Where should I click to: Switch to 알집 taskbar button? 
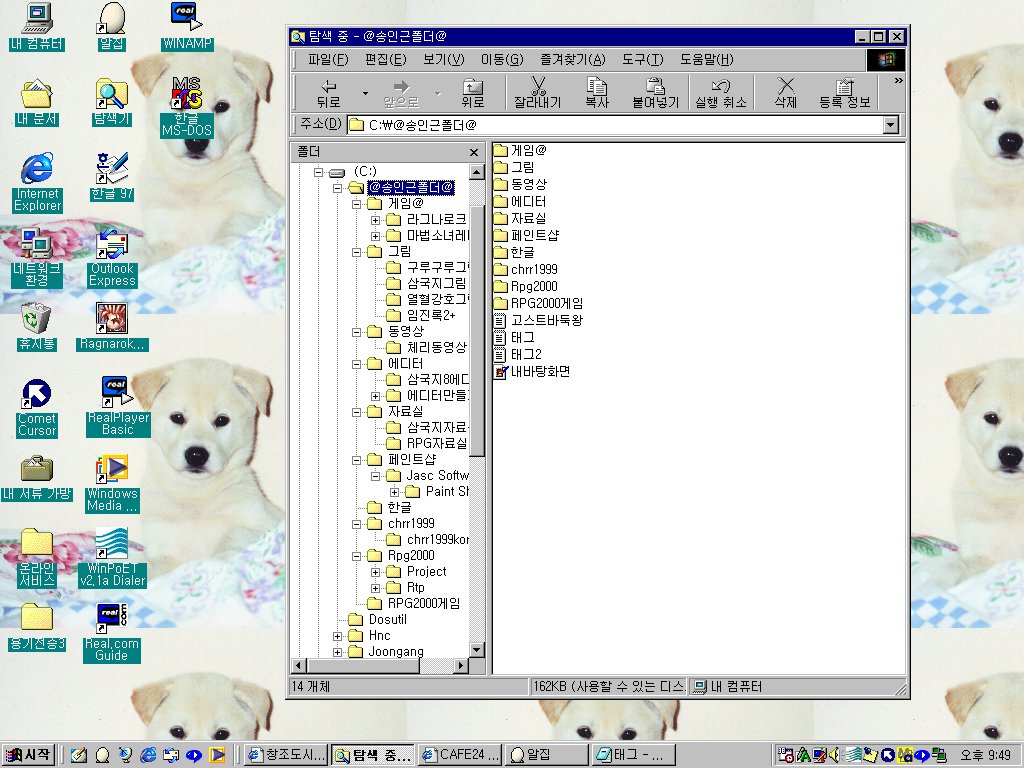click(547, 755)
